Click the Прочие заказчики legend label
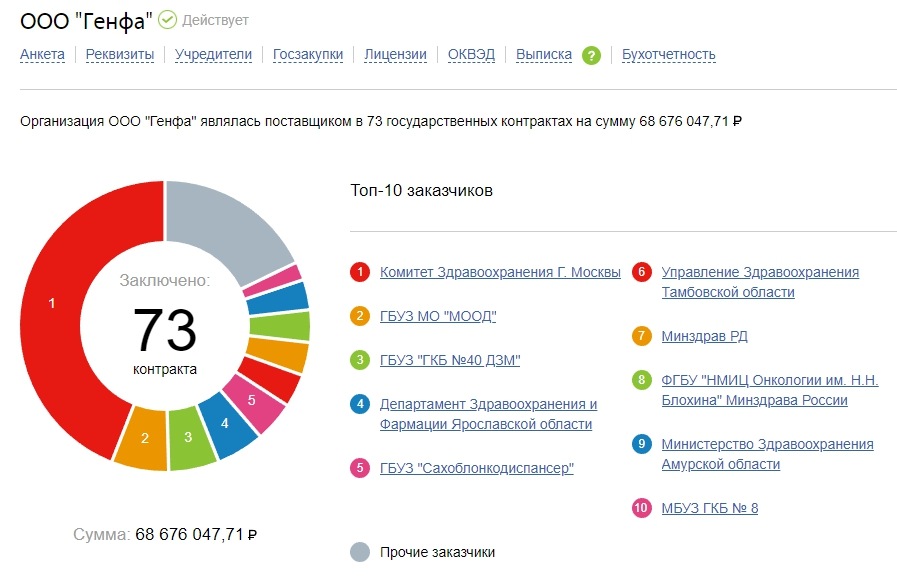Viewport: 897px width, 588px height. tap(438, 553)
